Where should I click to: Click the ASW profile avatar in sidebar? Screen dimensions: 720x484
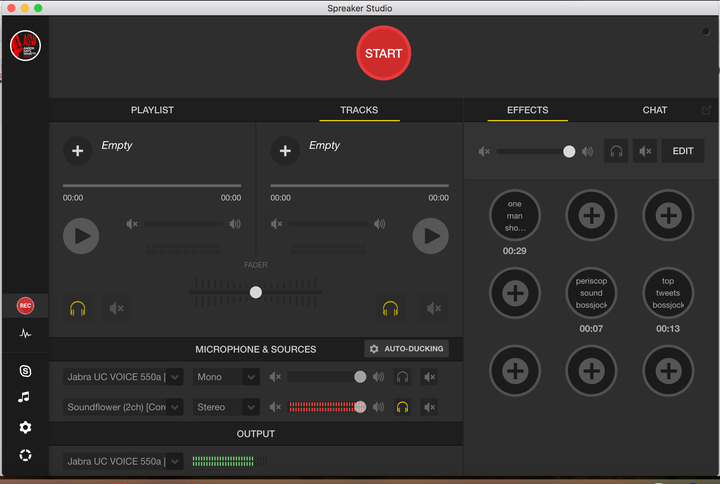(25, 45)
